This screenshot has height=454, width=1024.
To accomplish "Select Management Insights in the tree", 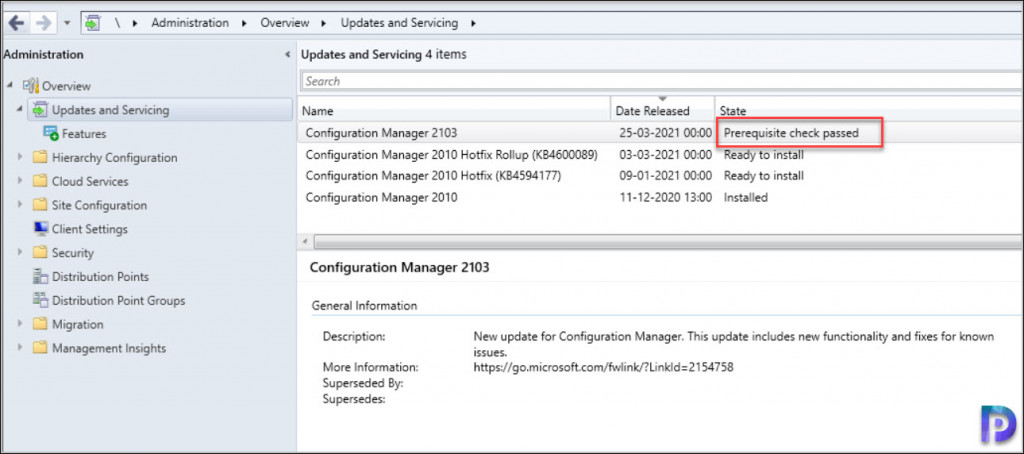I will [x=109, y=348].
